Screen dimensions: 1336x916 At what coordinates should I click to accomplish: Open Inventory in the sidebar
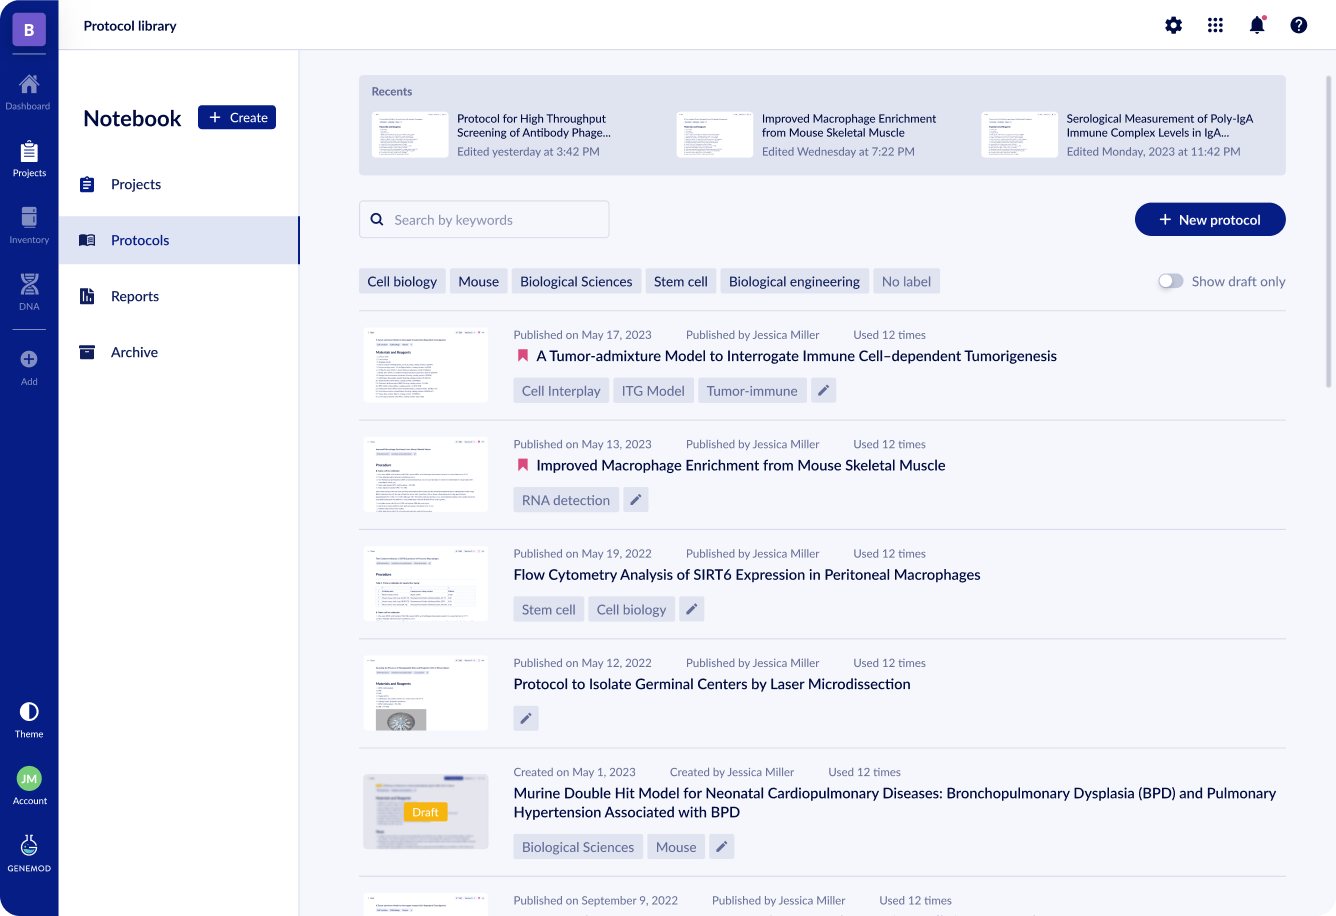pos(29,225)
